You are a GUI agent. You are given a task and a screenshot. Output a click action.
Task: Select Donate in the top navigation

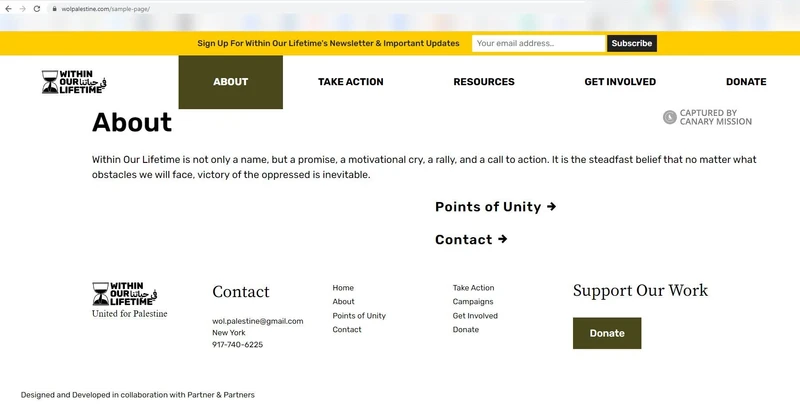[x=746, y=82]
